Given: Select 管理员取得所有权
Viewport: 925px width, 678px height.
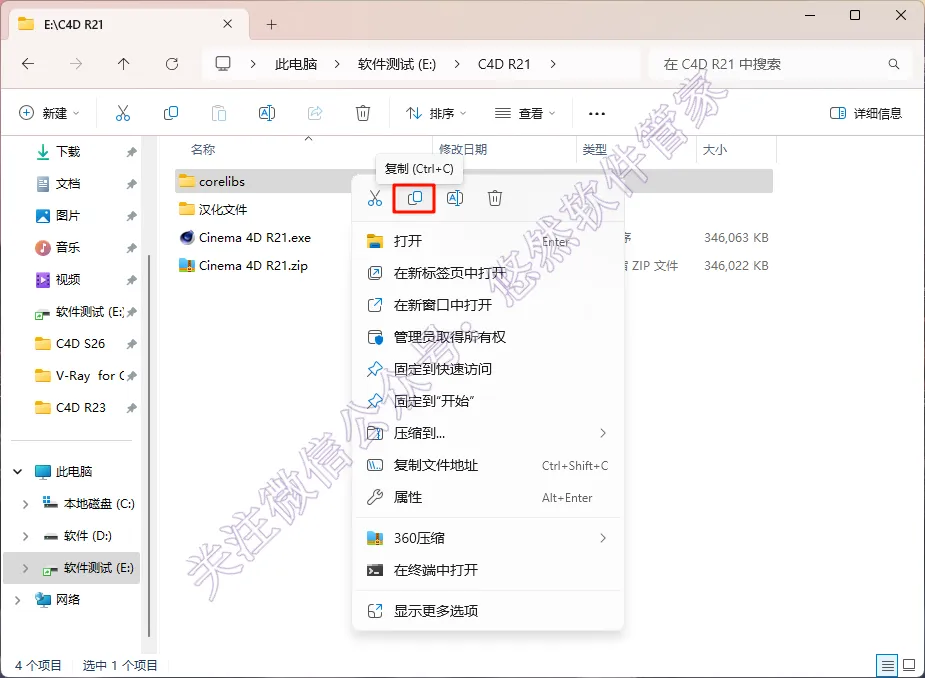Looking at the screenshot, I should pos(487,337).
